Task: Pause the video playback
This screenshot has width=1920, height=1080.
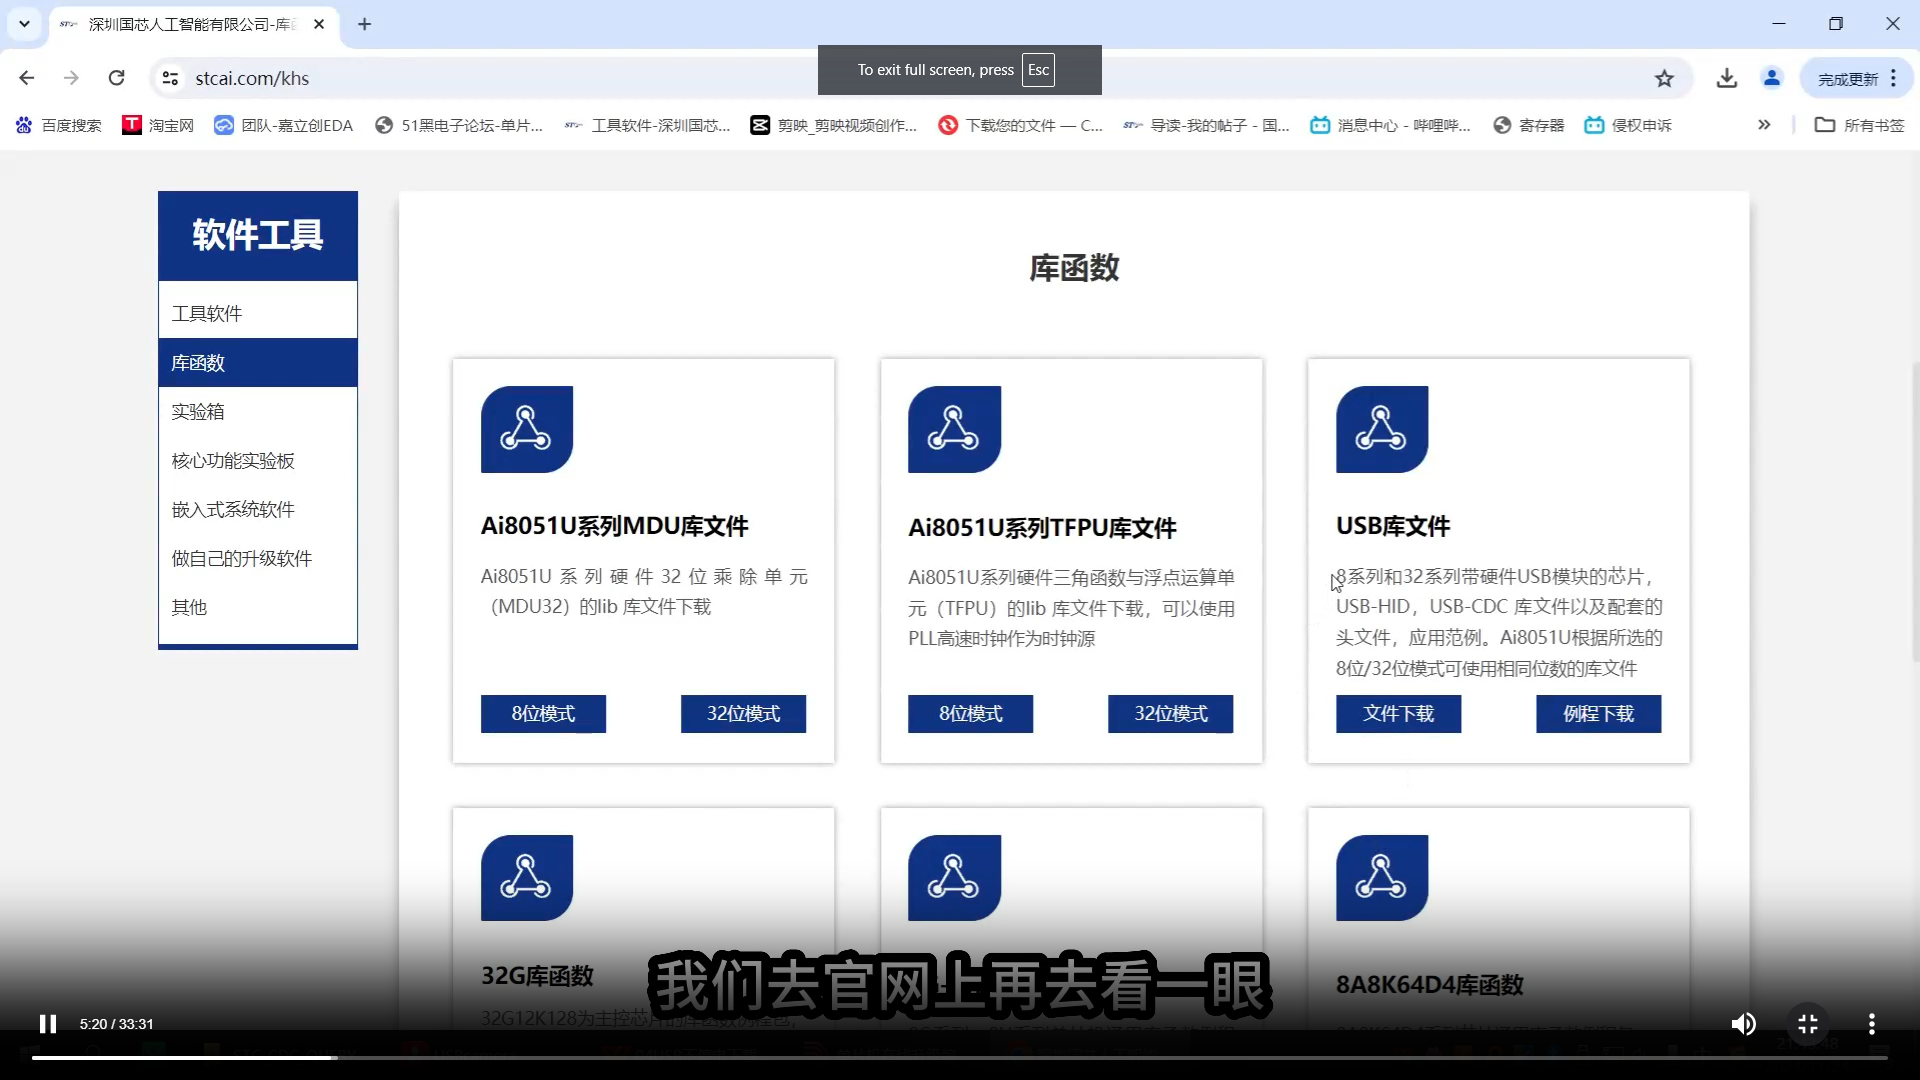Action: point(47,1023)
